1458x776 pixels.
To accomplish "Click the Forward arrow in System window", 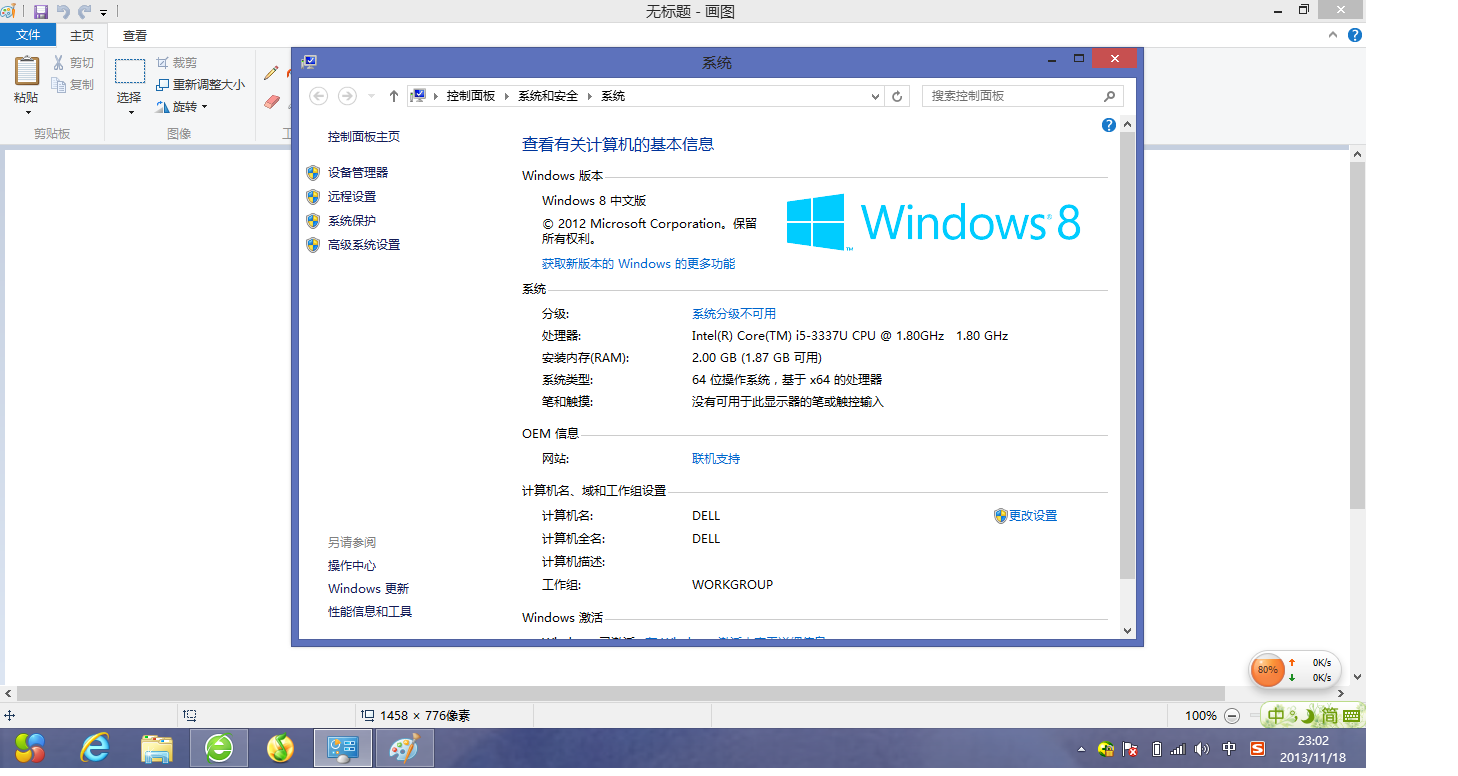I will click(x=347, y=96).
